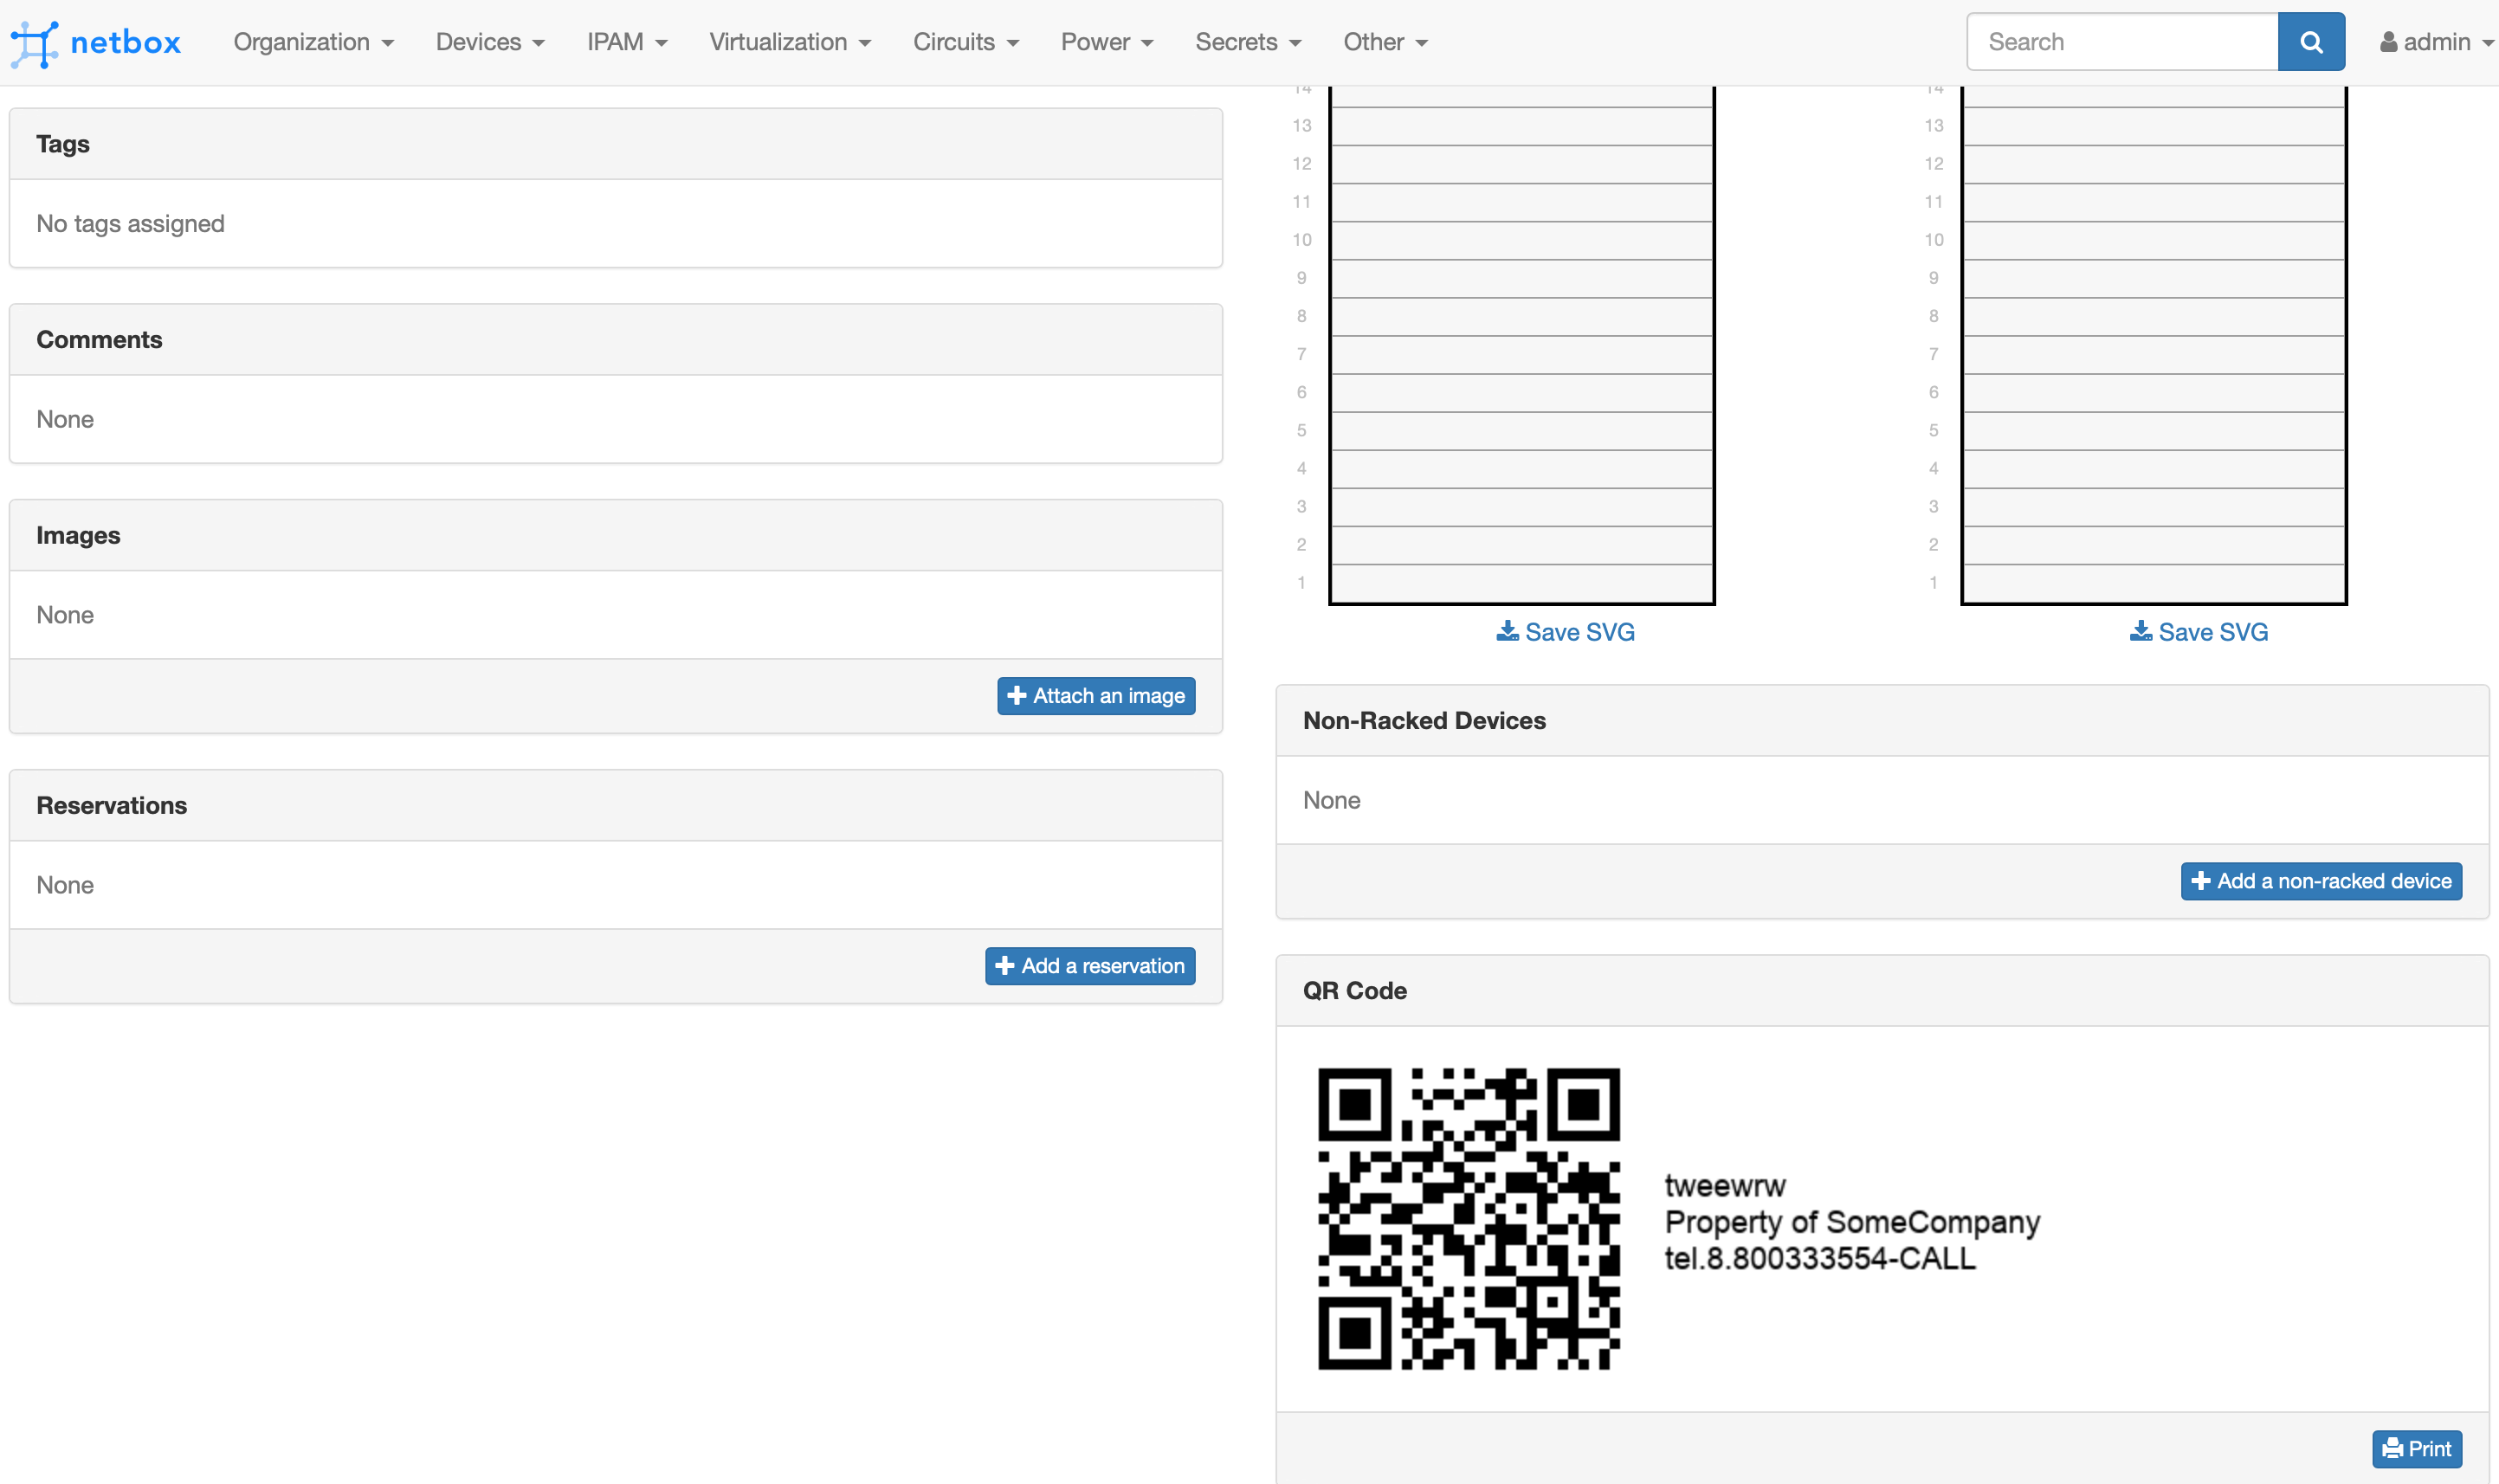This screenshot has width=2499, height=1484.
Task: Click the NetBox logo icon
Action: click(33, 43)
